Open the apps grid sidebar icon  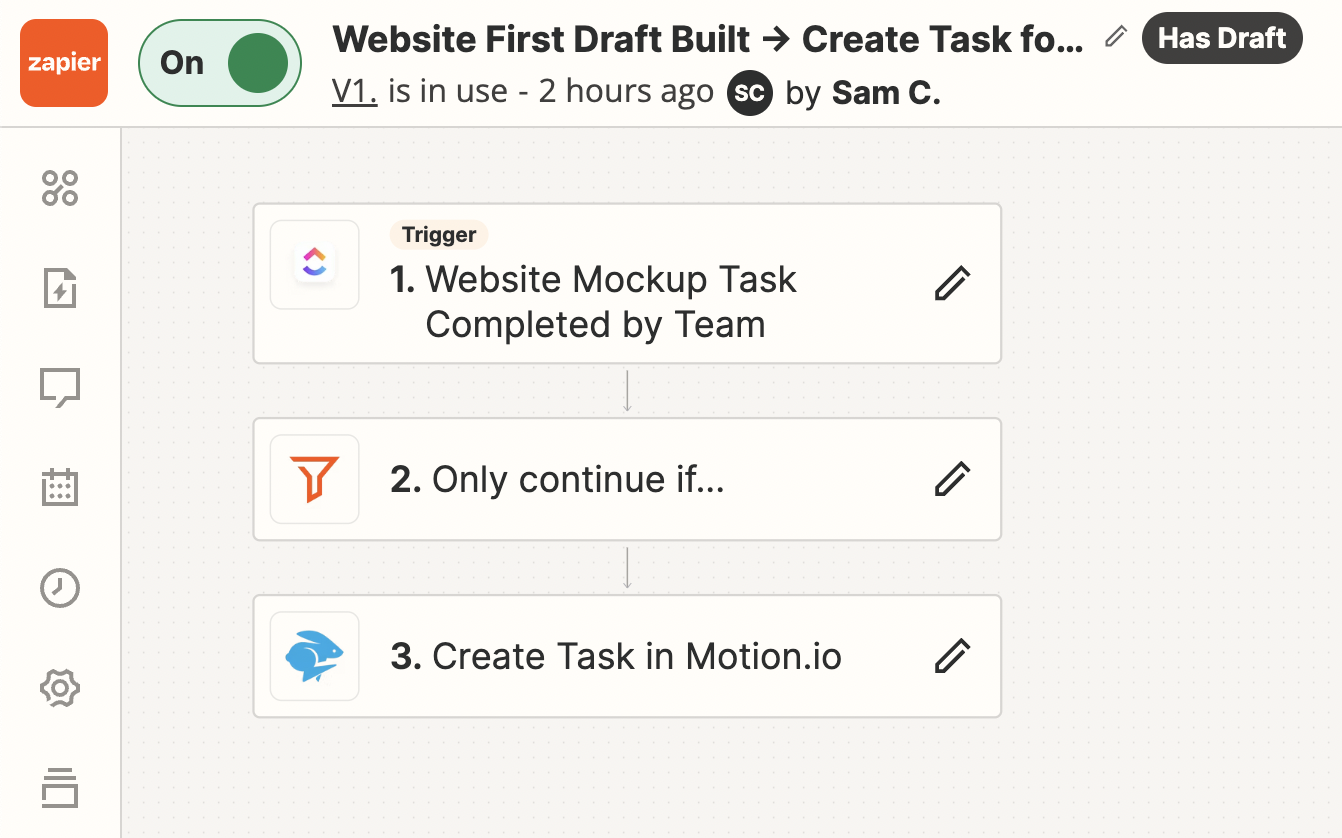pos(60,188)
